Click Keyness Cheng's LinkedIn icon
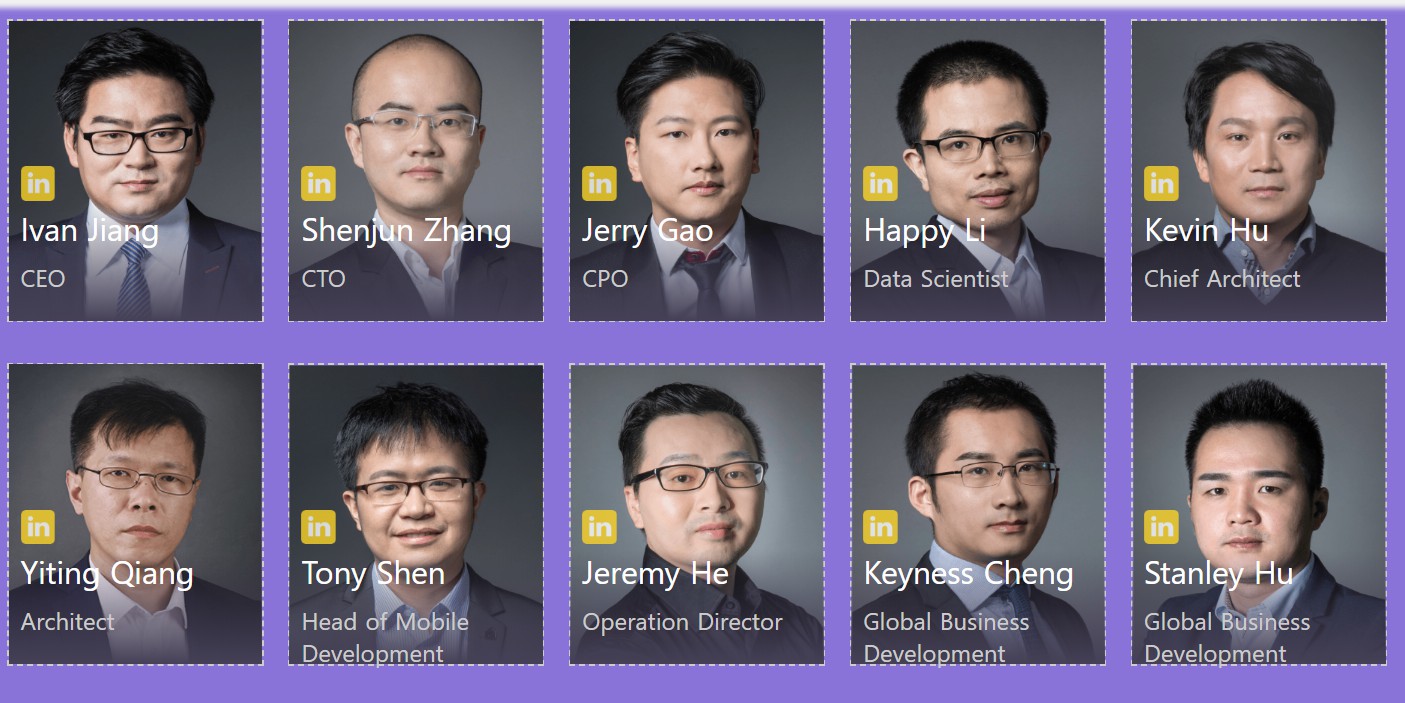The width and height of the screenshot is (1405, 703). pos(881,527)
